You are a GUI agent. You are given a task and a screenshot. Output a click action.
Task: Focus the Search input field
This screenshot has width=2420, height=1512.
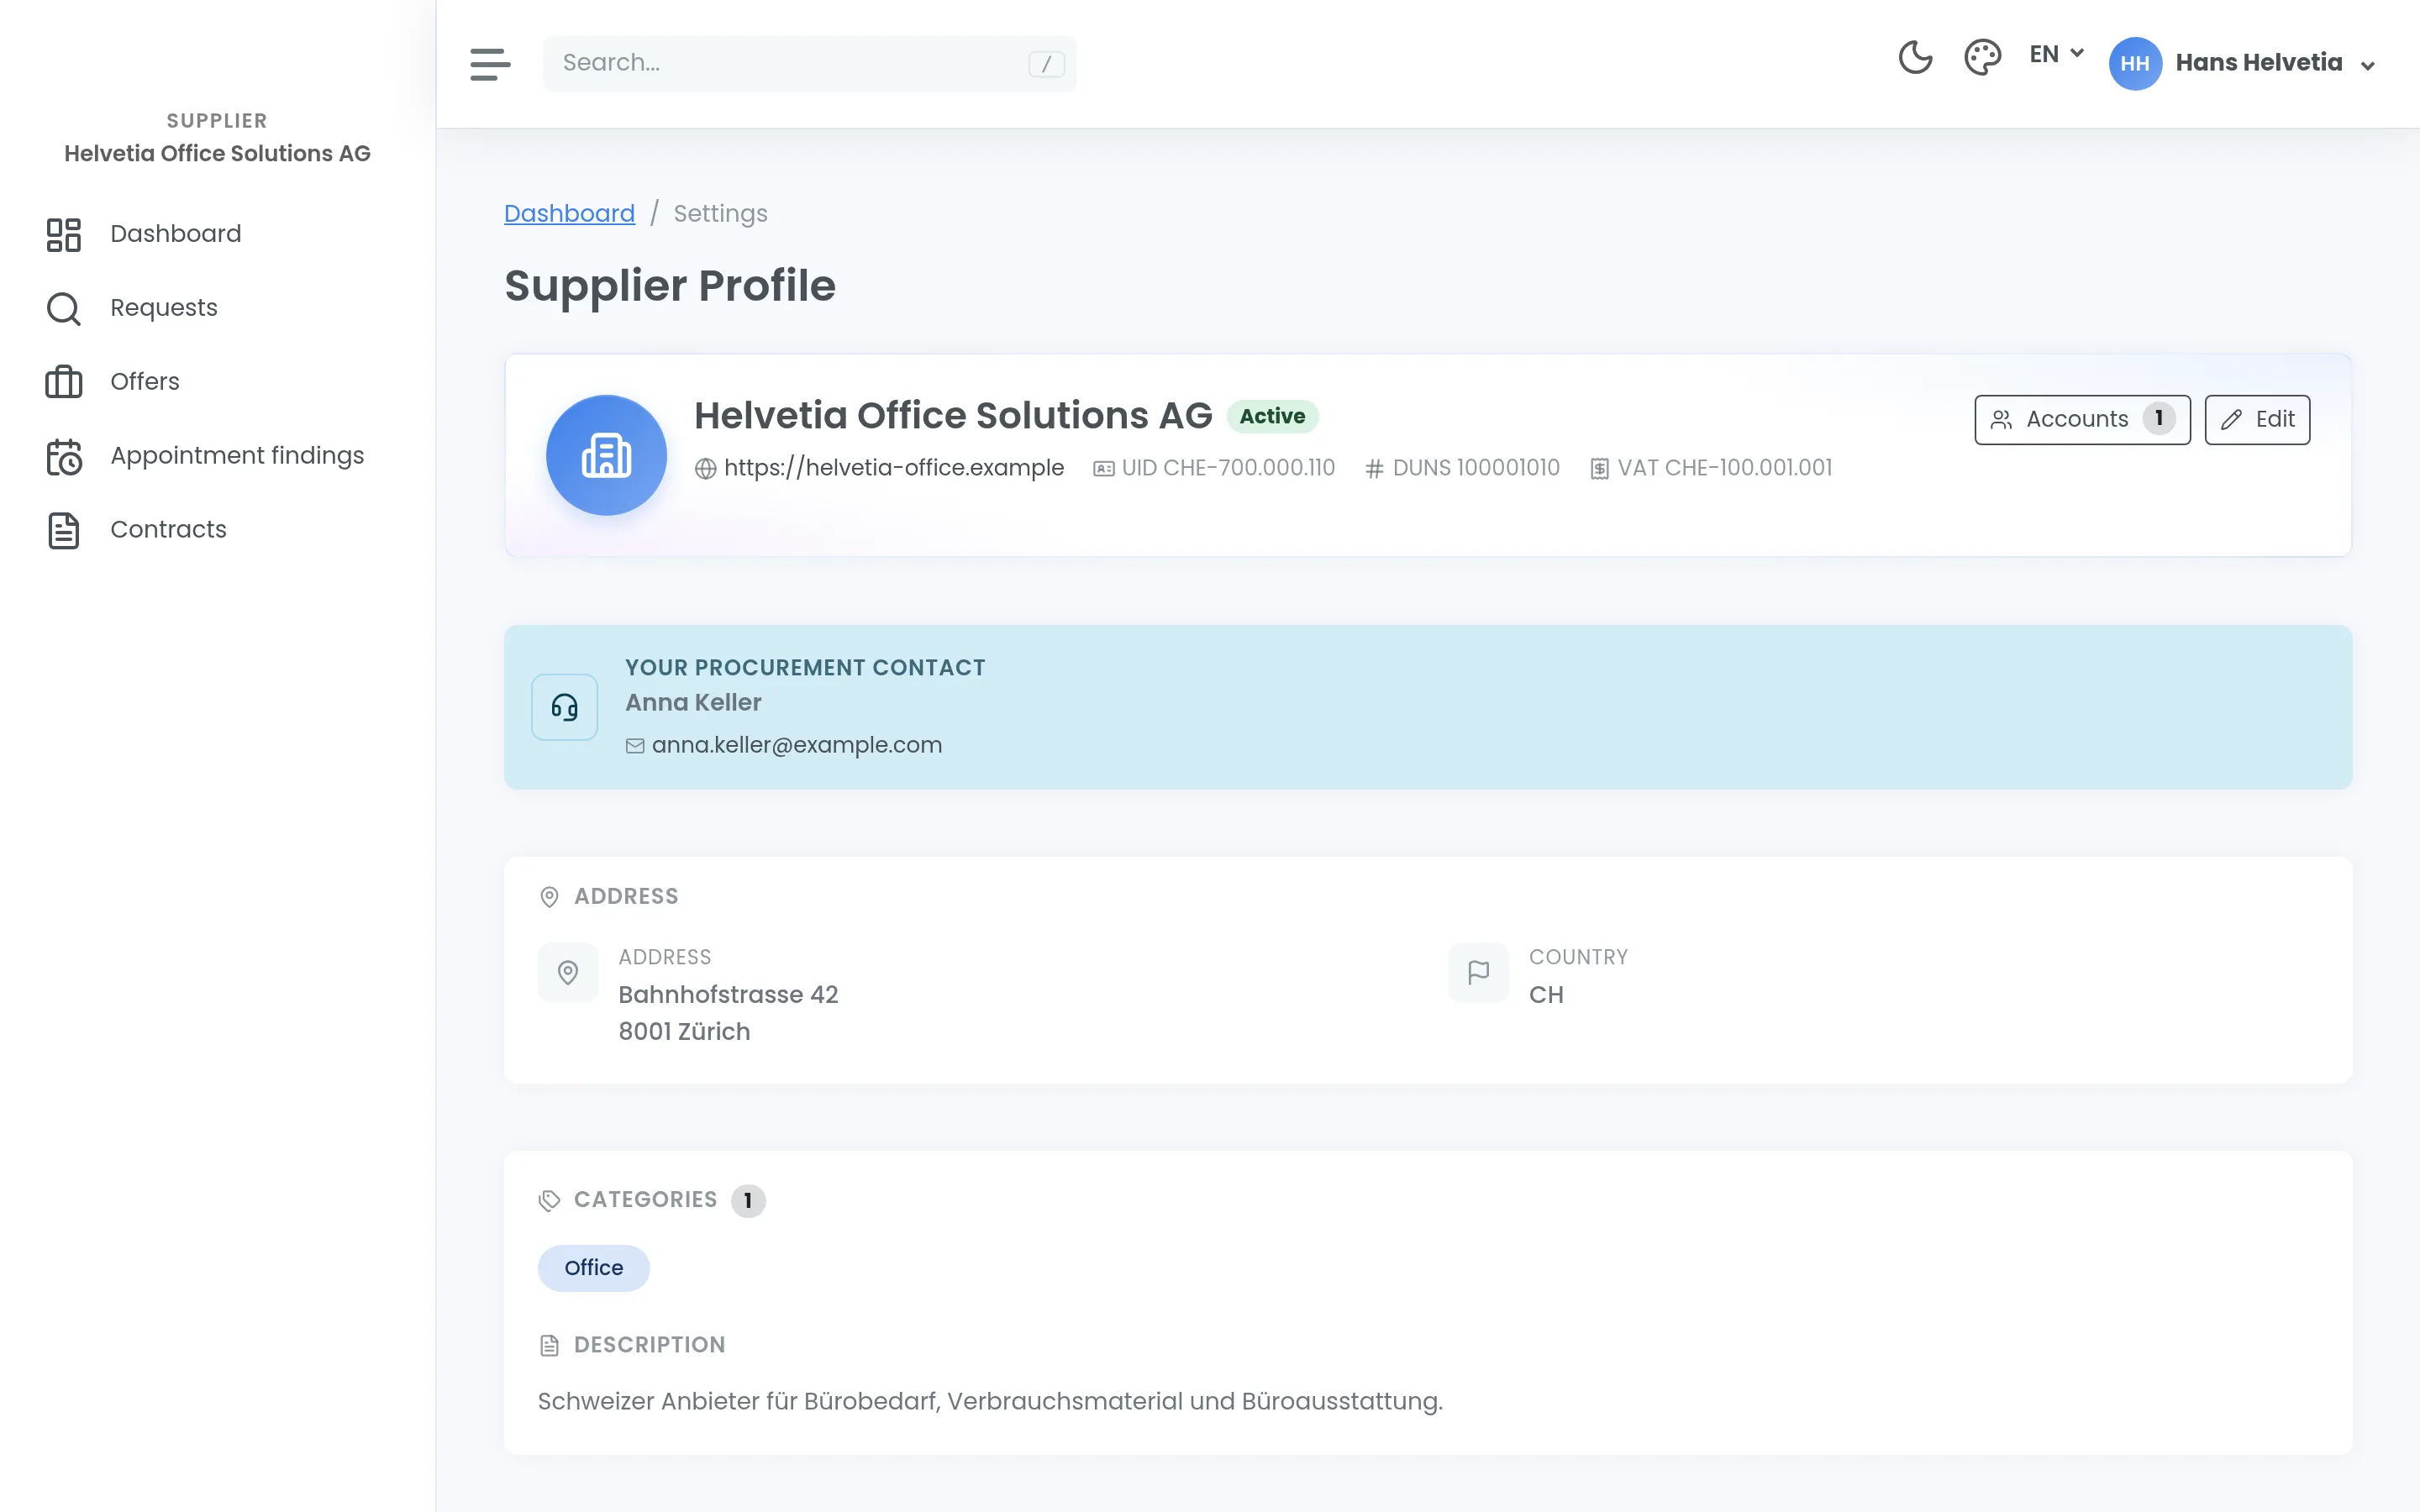pyautogui.click(x=809, y=63)
